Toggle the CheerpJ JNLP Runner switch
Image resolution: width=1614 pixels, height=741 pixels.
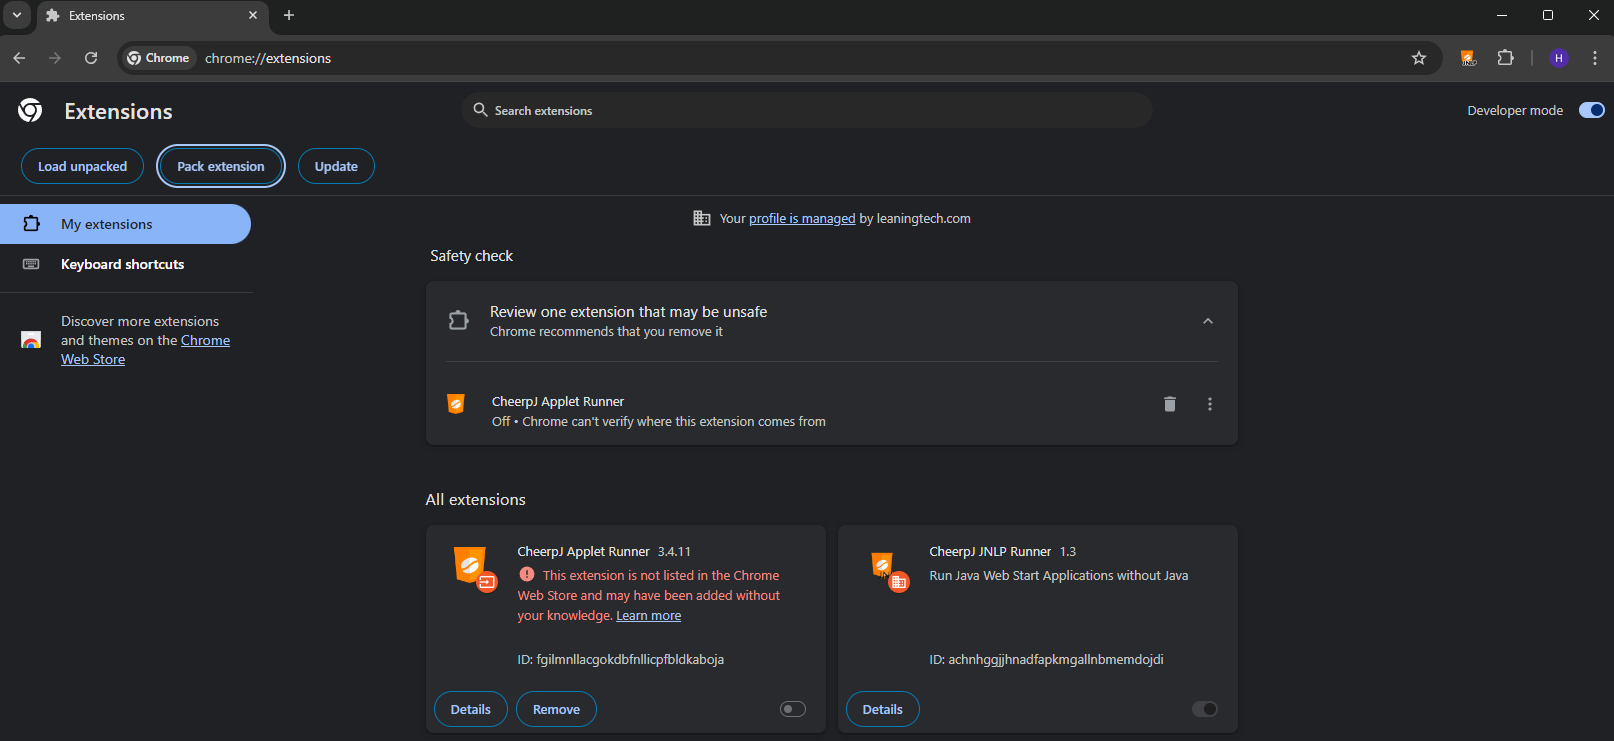coord(1204,709)
